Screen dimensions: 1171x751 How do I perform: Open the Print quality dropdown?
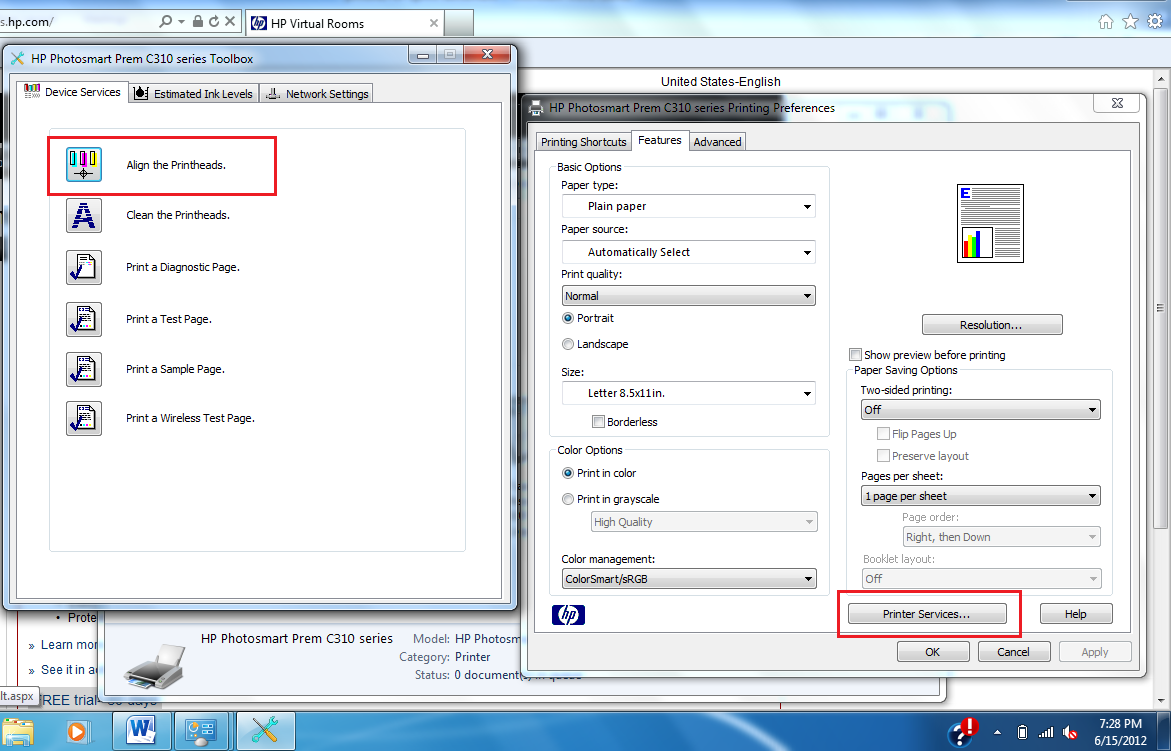coord(689,296)
